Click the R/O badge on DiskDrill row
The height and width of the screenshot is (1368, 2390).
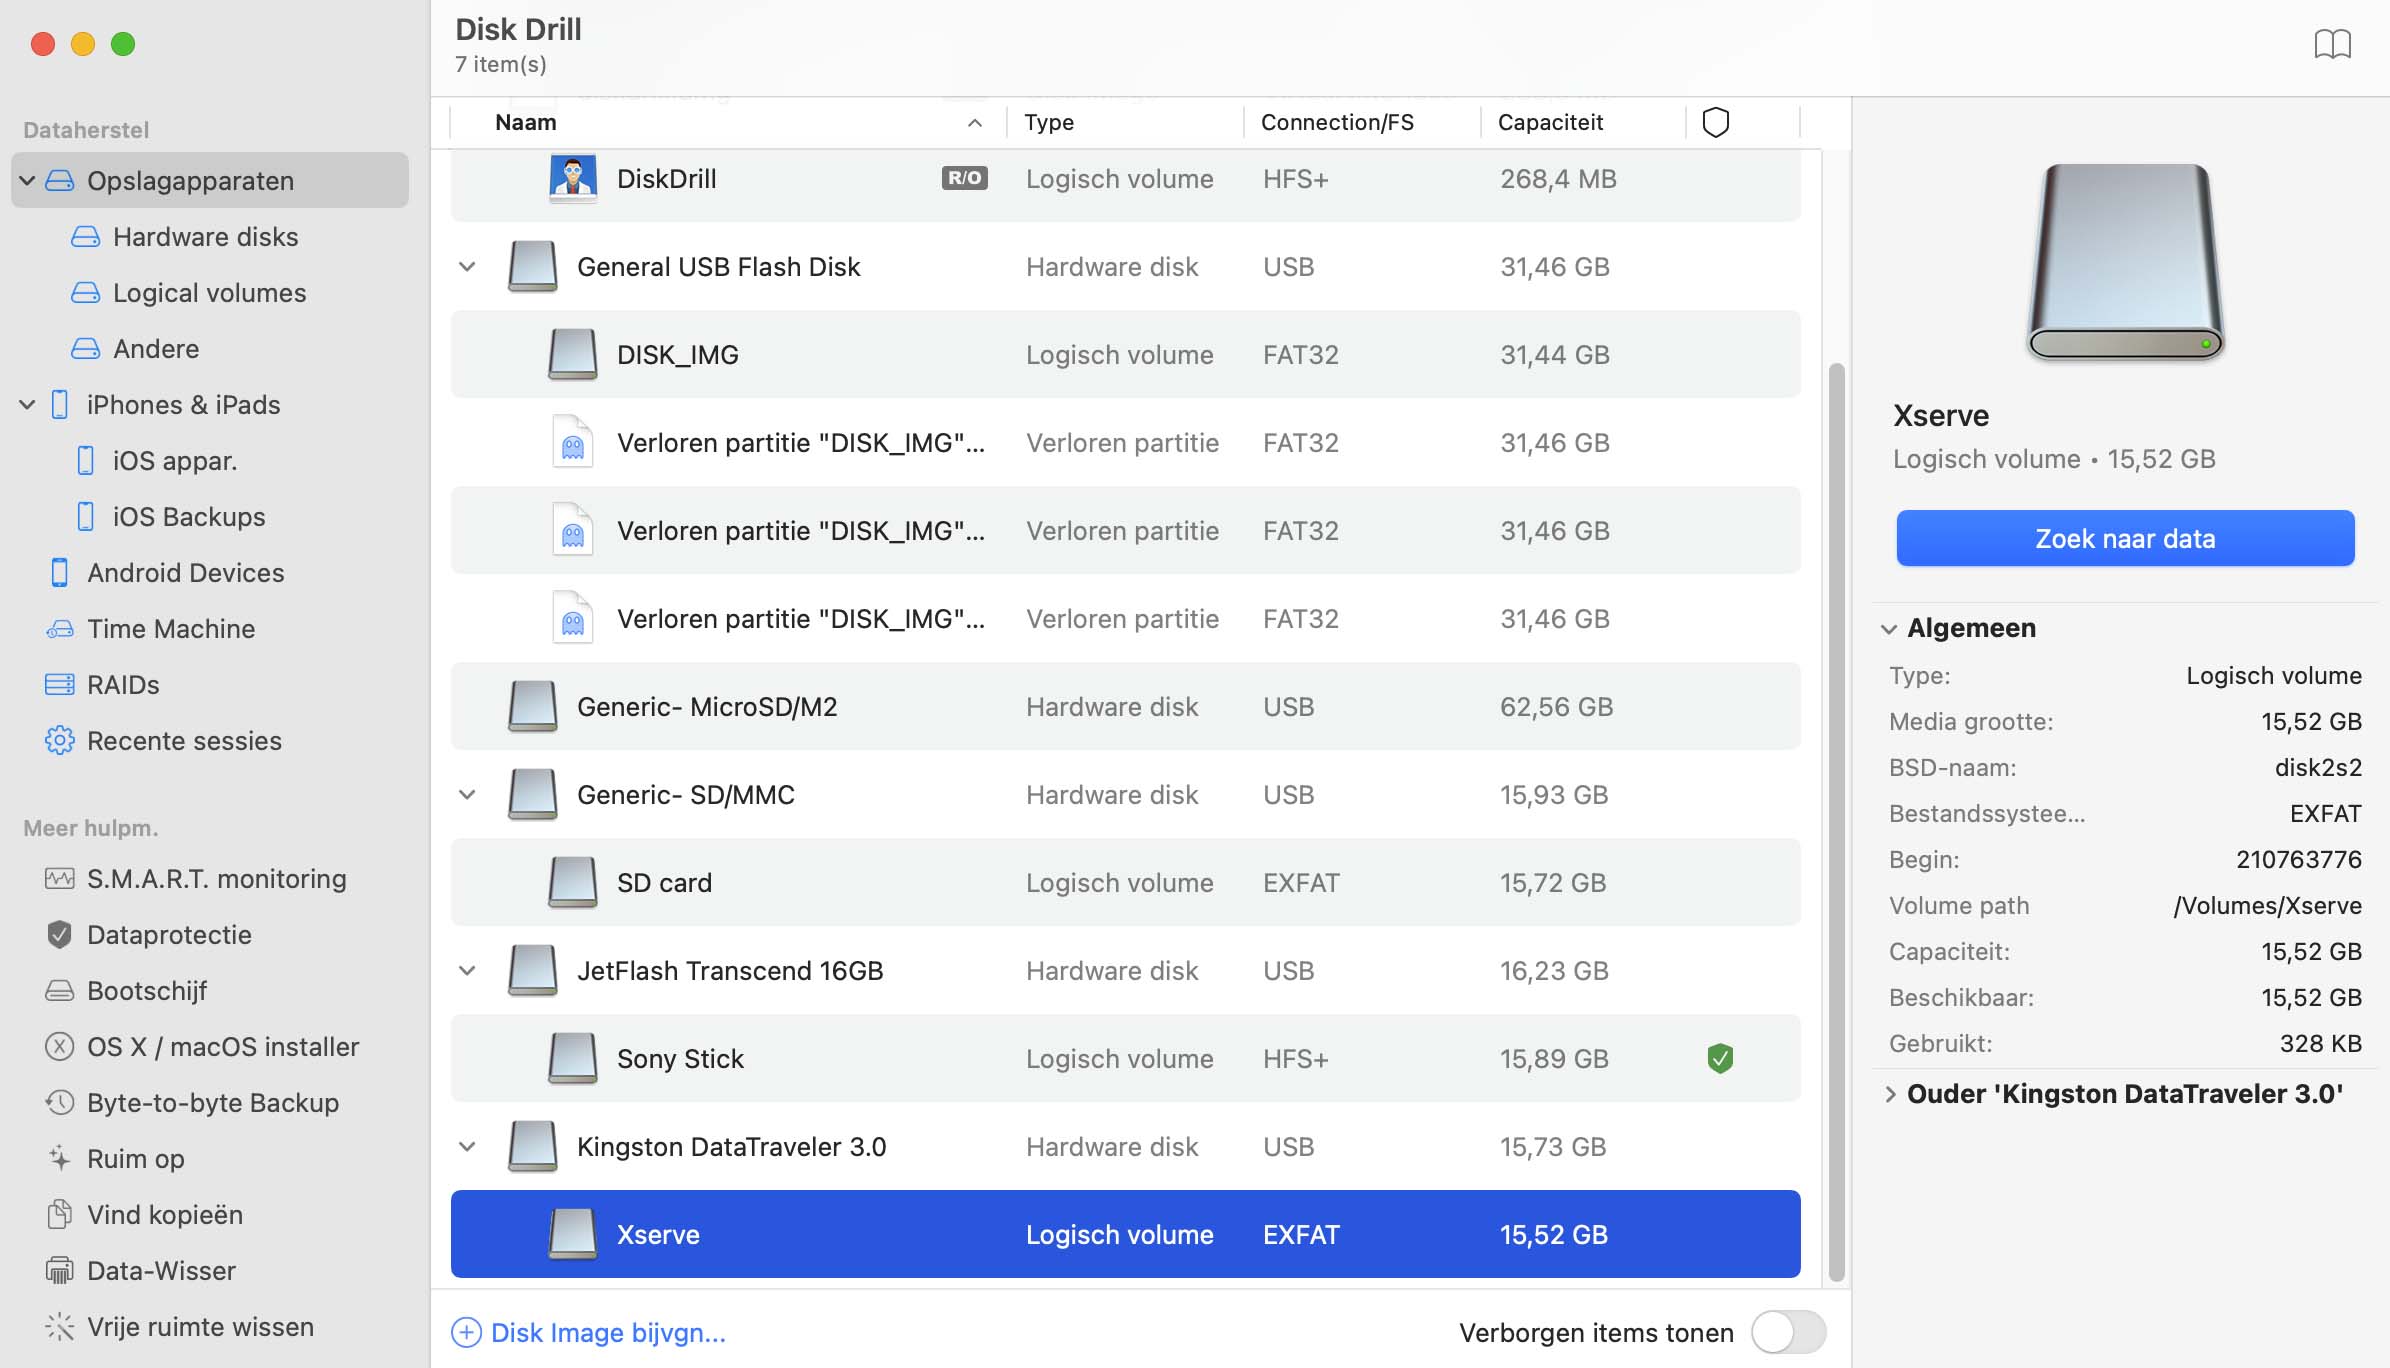(964, 178)
